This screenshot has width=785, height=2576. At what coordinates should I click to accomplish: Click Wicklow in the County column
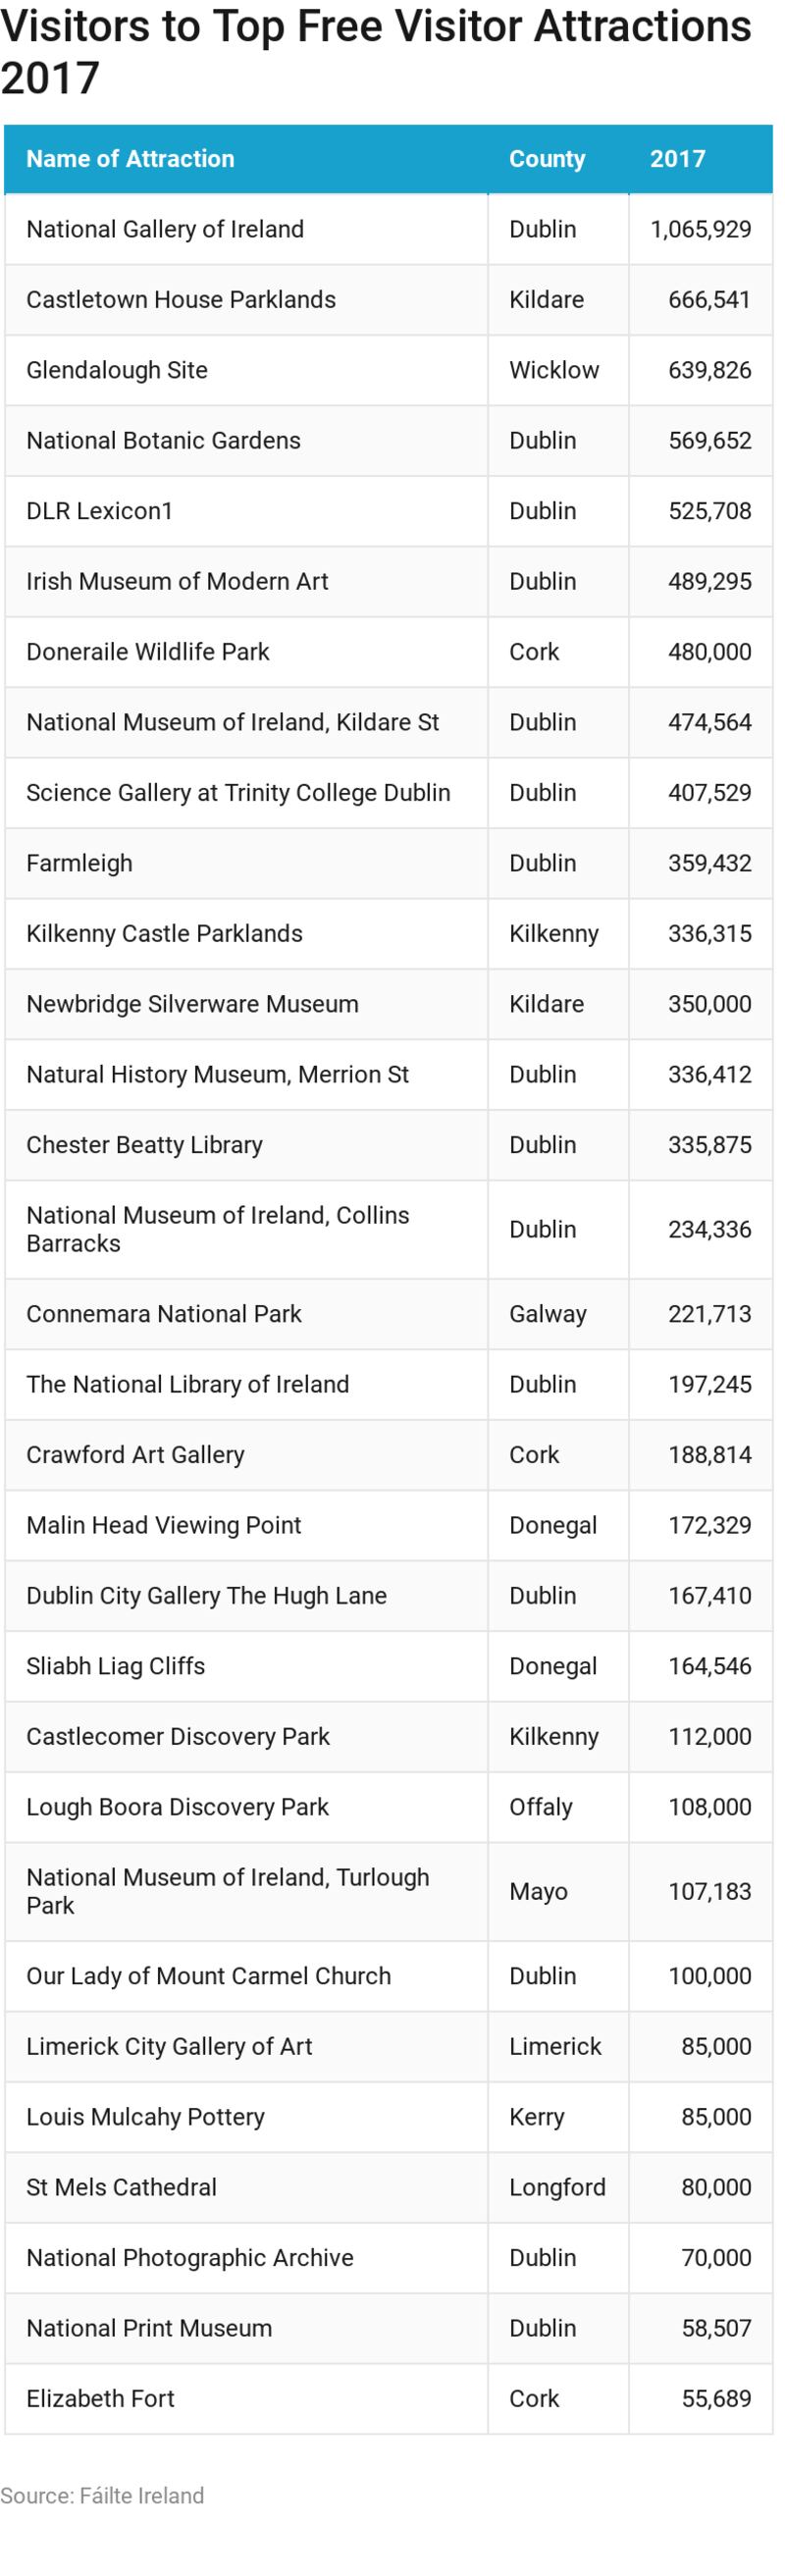553,370
